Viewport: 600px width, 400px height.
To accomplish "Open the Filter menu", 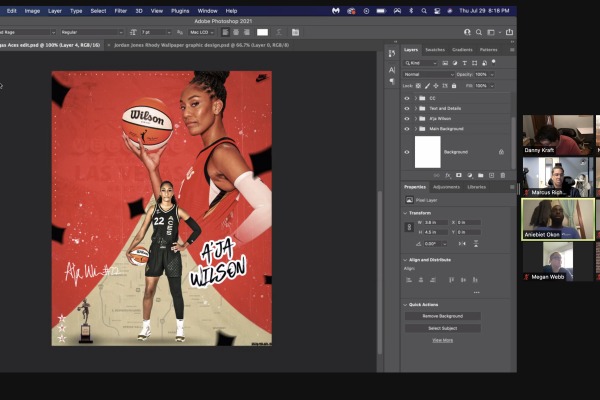I will 121,11.
